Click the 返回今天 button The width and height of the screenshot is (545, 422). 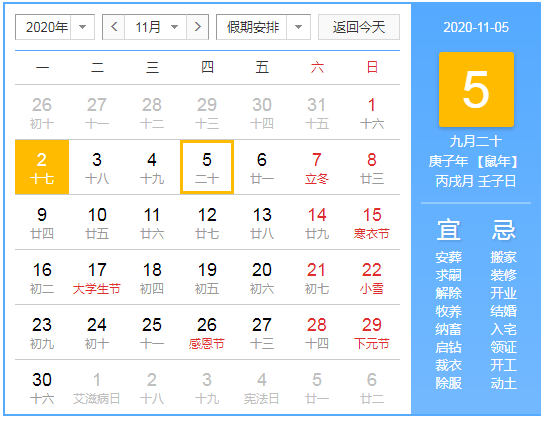coord(359,27)
